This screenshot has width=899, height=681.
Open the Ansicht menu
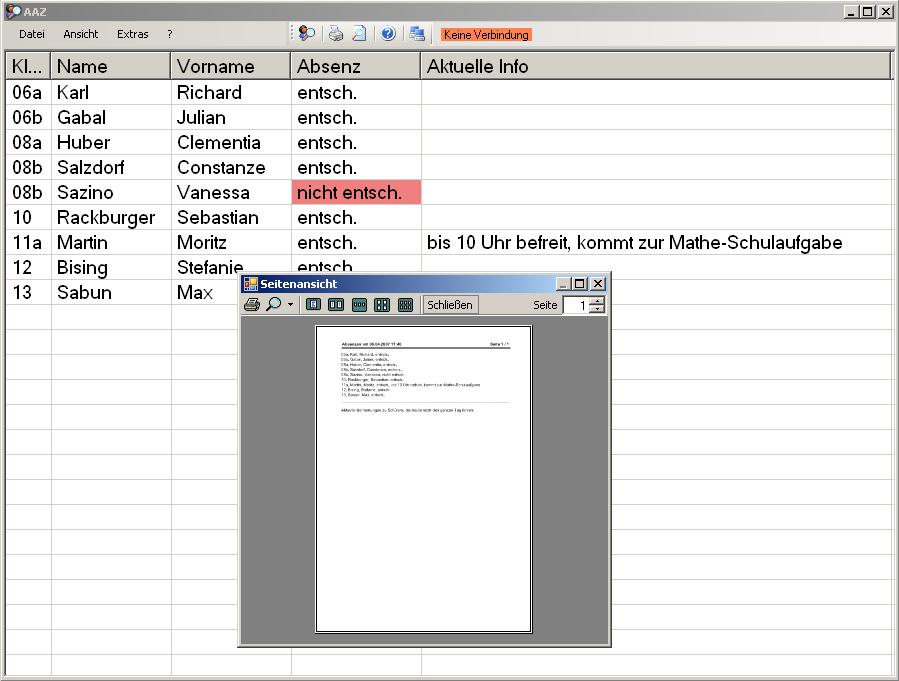[81, 34]
